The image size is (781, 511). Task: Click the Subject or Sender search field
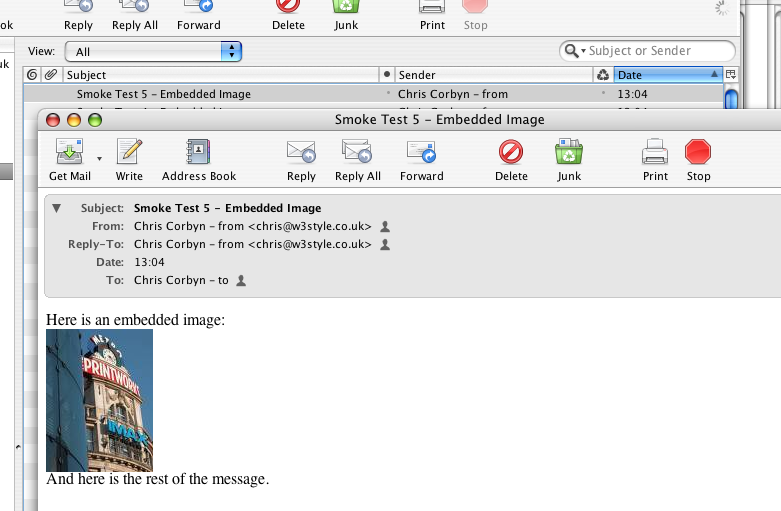pos(655,51)
